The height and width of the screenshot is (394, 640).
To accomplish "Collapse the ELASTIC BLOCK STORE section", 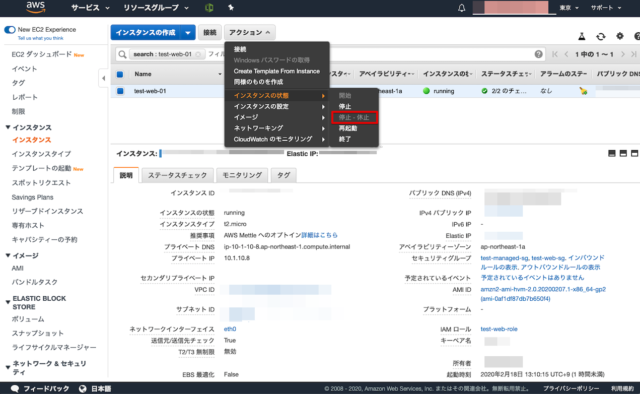I will click(8, 302).
